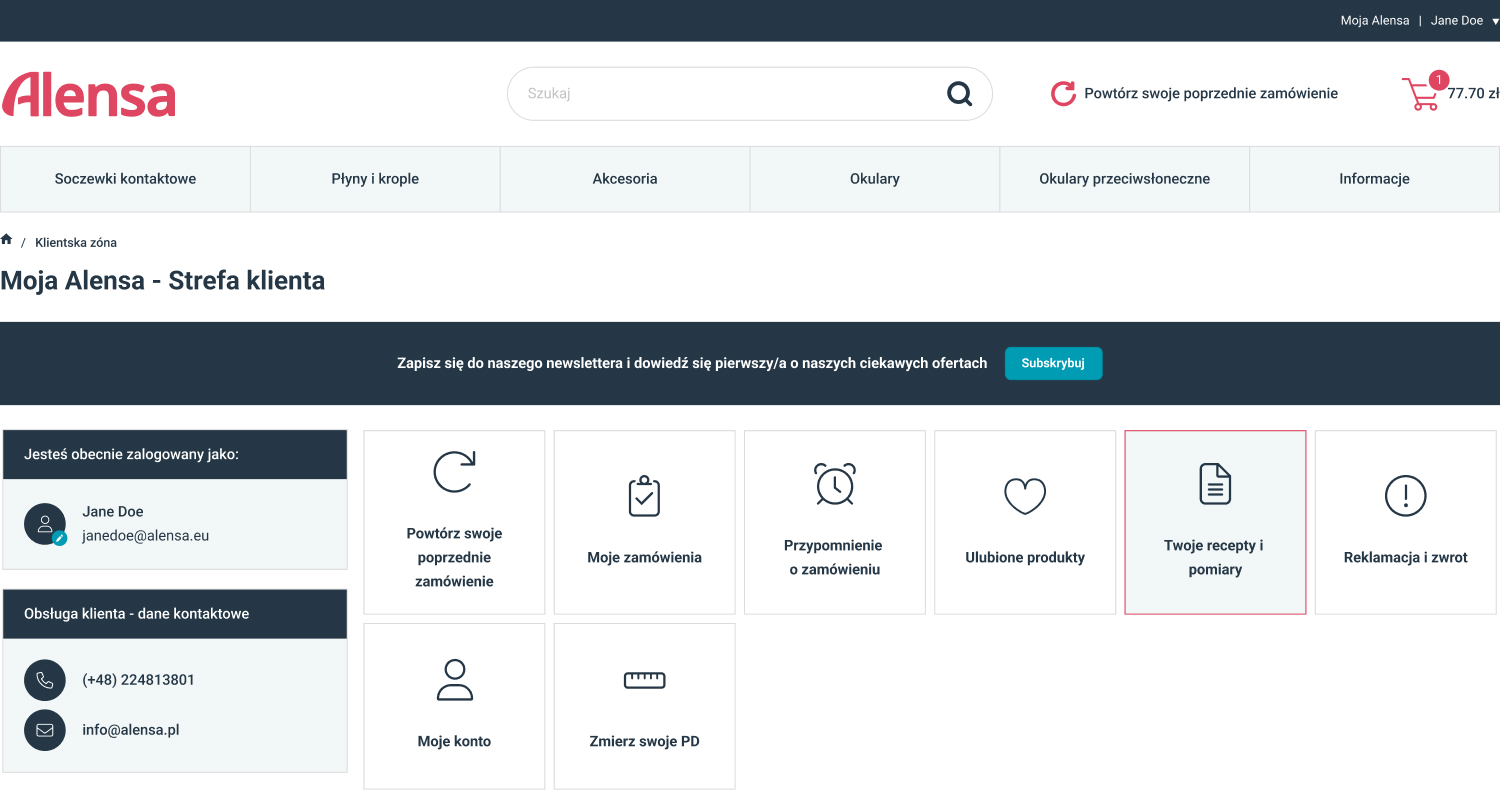Open Okulary przeciwsłoneczne menu
This screenshot has width=1500, height=803.
point(1125,179)
